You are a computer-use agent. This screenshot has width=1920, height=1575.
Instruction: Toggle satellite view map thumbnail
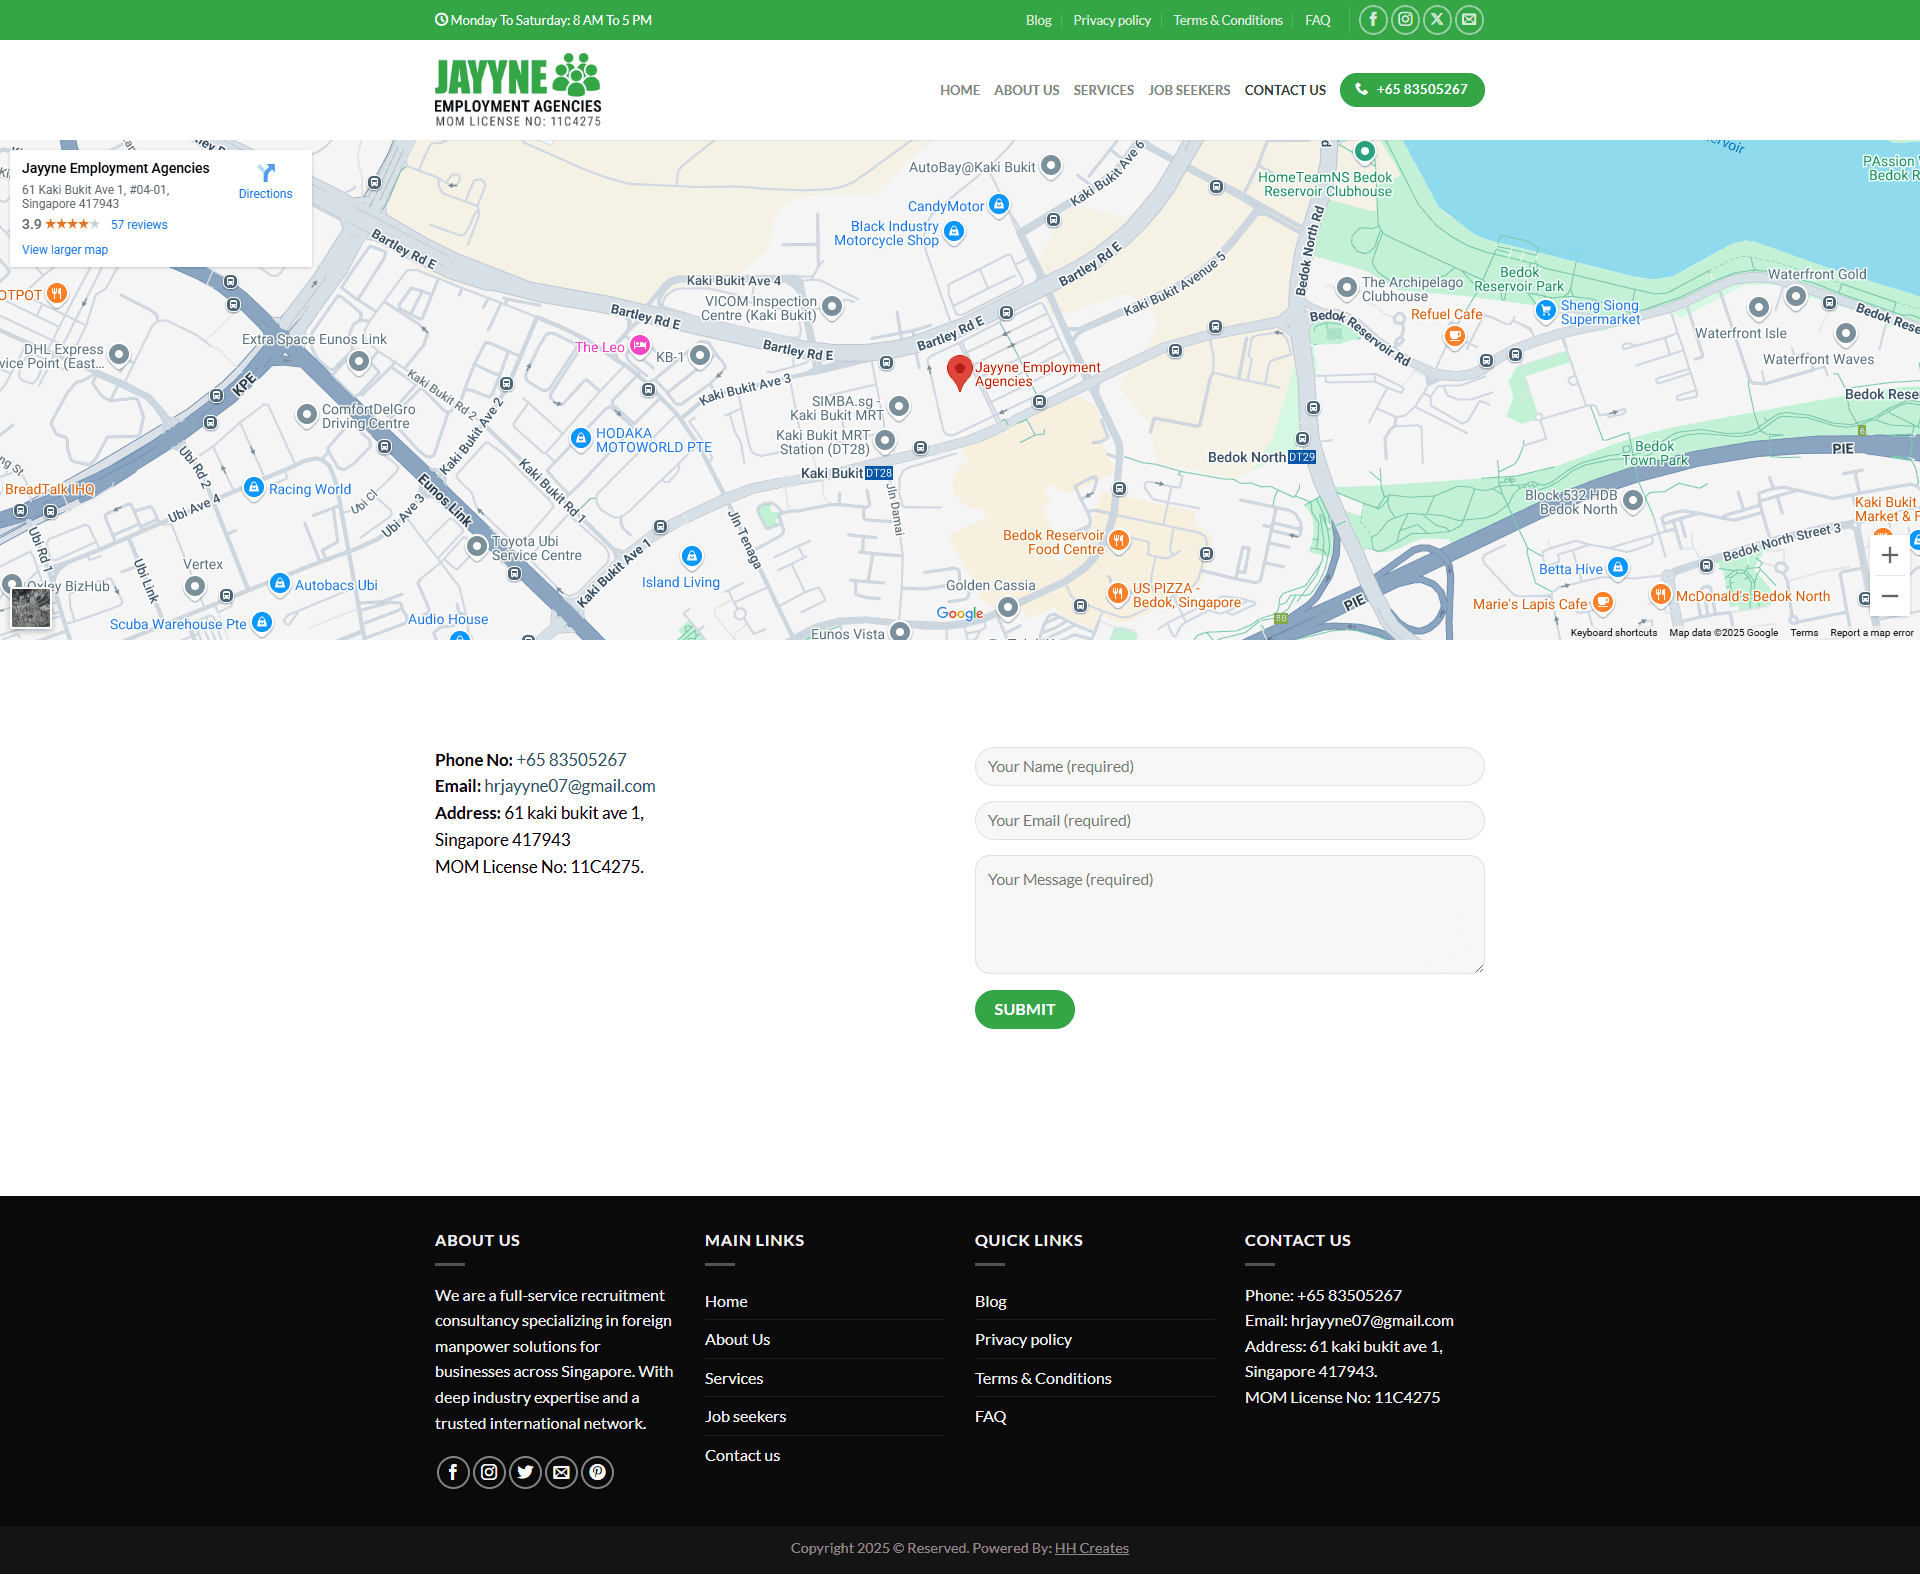(31, 607)
